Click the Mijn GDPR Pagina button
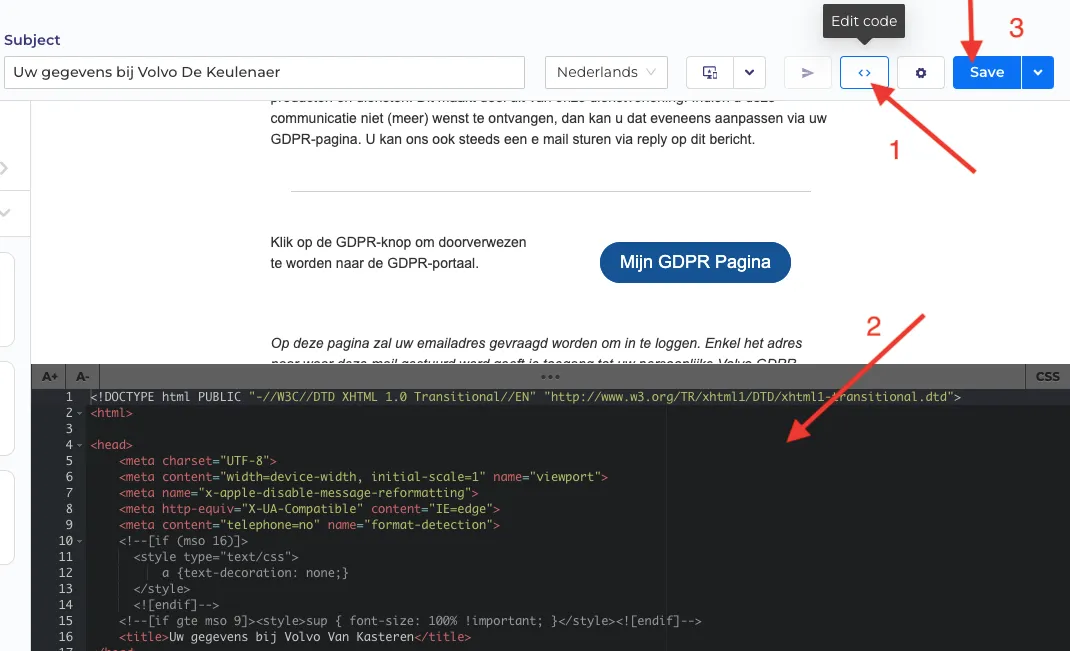This screenshot has width=1070, height=651. (695, 262)
